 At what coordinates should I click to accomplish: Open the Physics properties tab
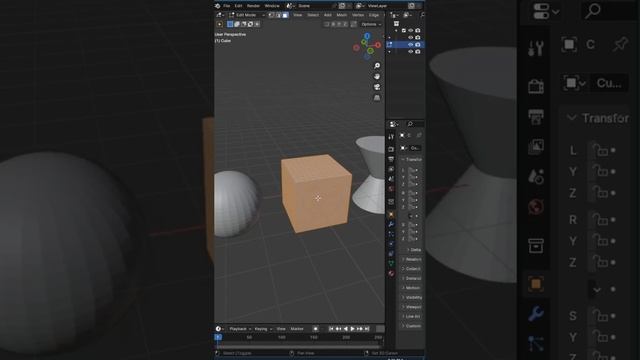[x=391, y=244]
